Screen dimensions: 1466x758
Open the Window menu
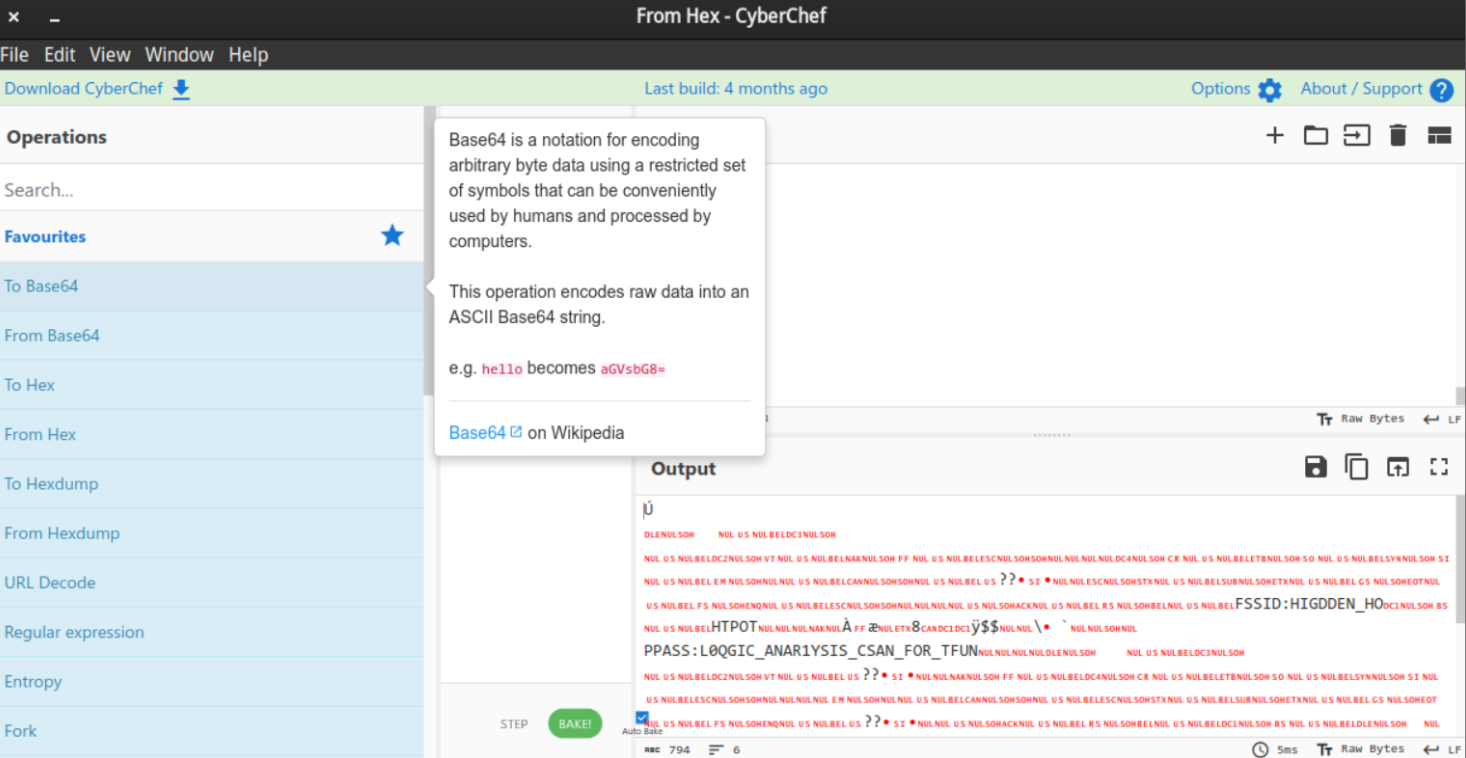tap(179, 55)
